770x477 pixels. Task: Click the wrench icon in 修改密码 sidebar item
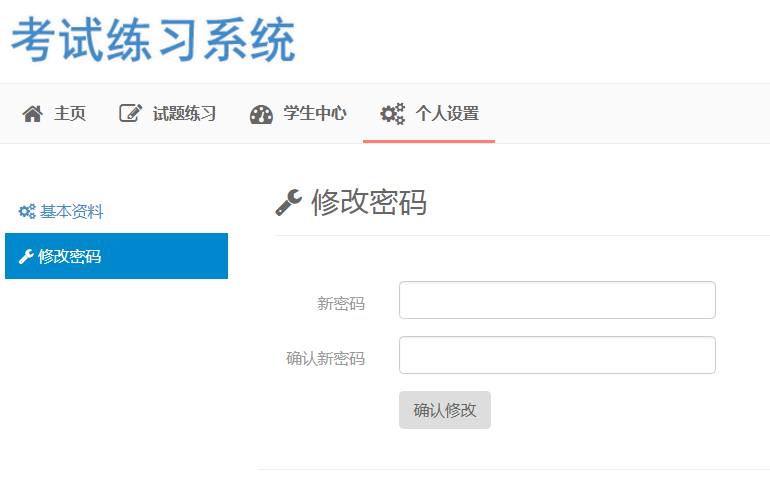pyautogui.click(x=26, y=256)
